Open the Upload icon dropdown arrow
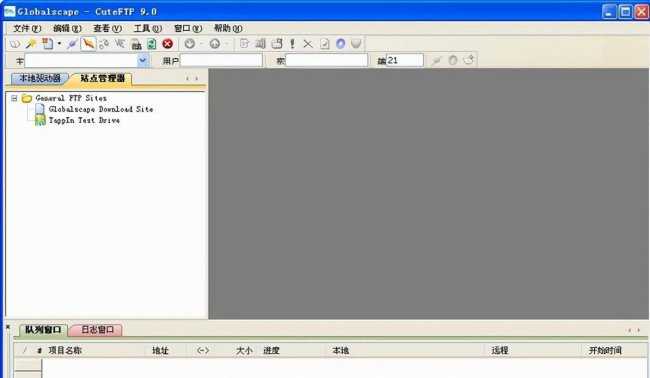This screenshot has width=650, height=378. click(226, 44)
